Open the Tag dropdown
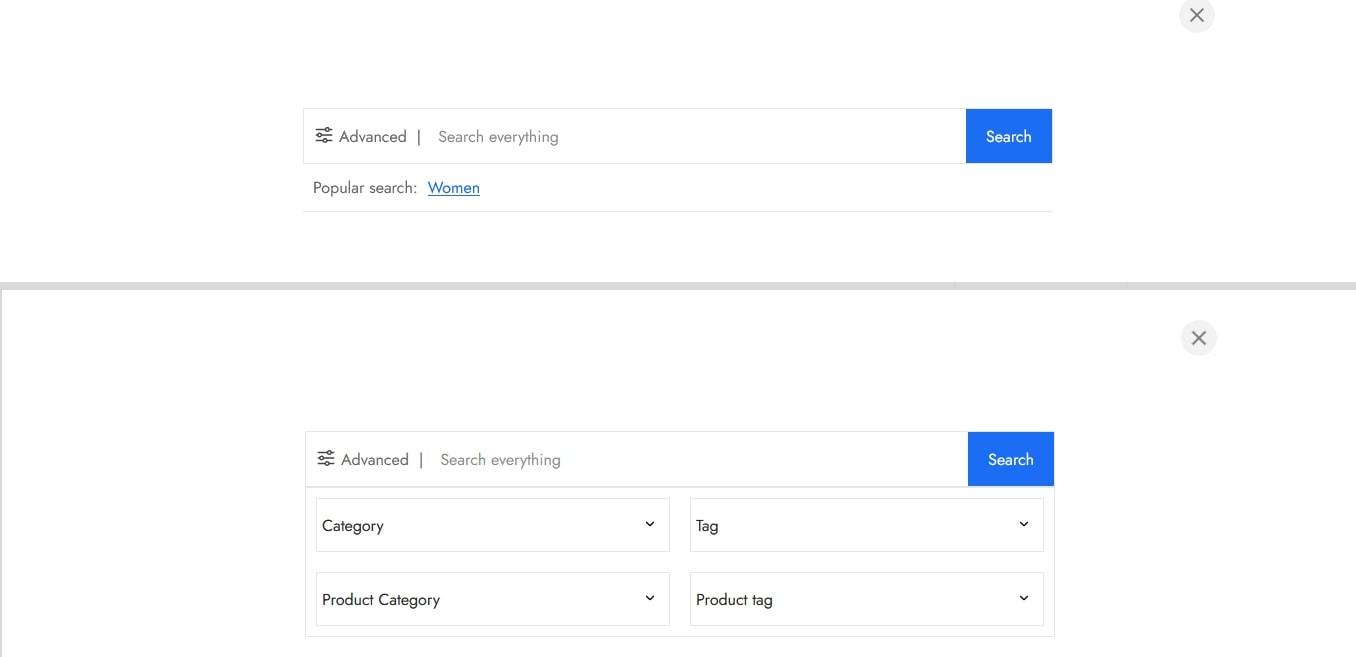The width and height of the screenshot is (1356, 657). click(x=866, y=526)
